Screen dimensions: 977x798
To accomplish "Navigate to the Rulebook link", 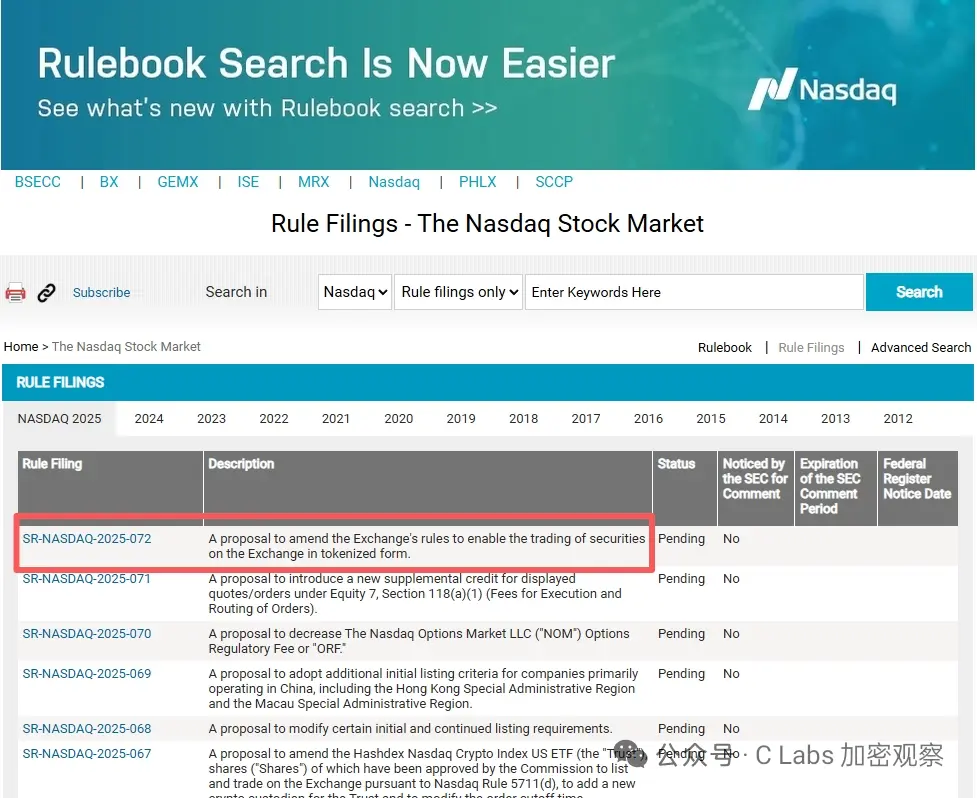I will [724, 347].
